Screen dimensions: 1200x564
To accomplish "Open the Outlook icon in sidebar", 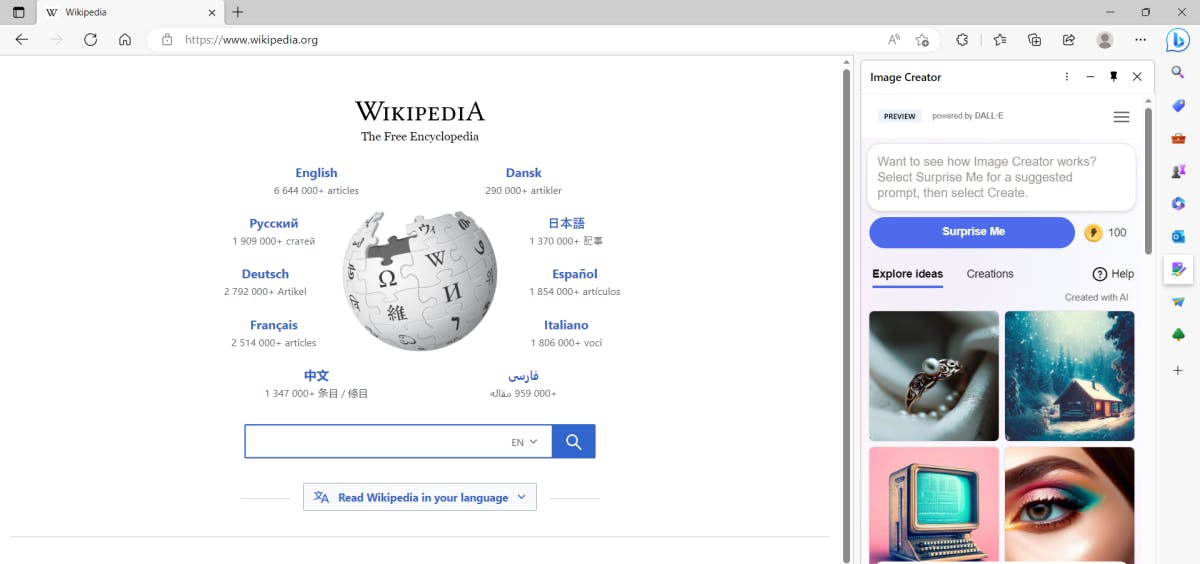I will [x=1178, y=236].
